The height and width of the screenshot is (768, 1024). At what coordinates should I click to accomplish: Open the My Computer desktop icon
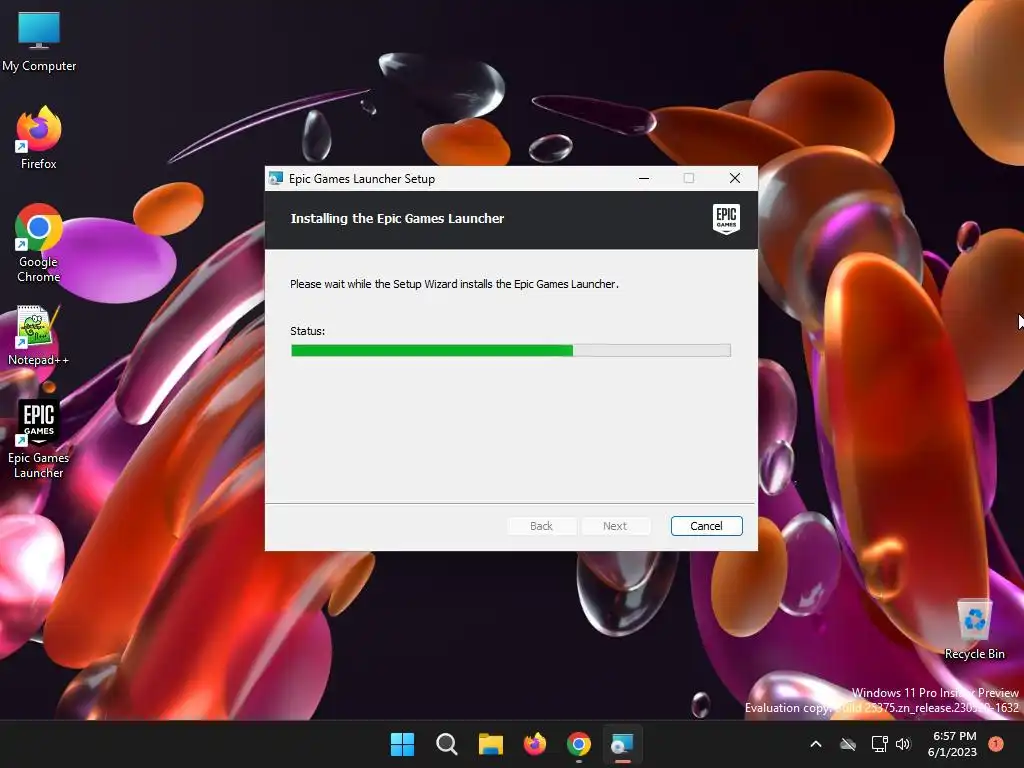point(39,41)
